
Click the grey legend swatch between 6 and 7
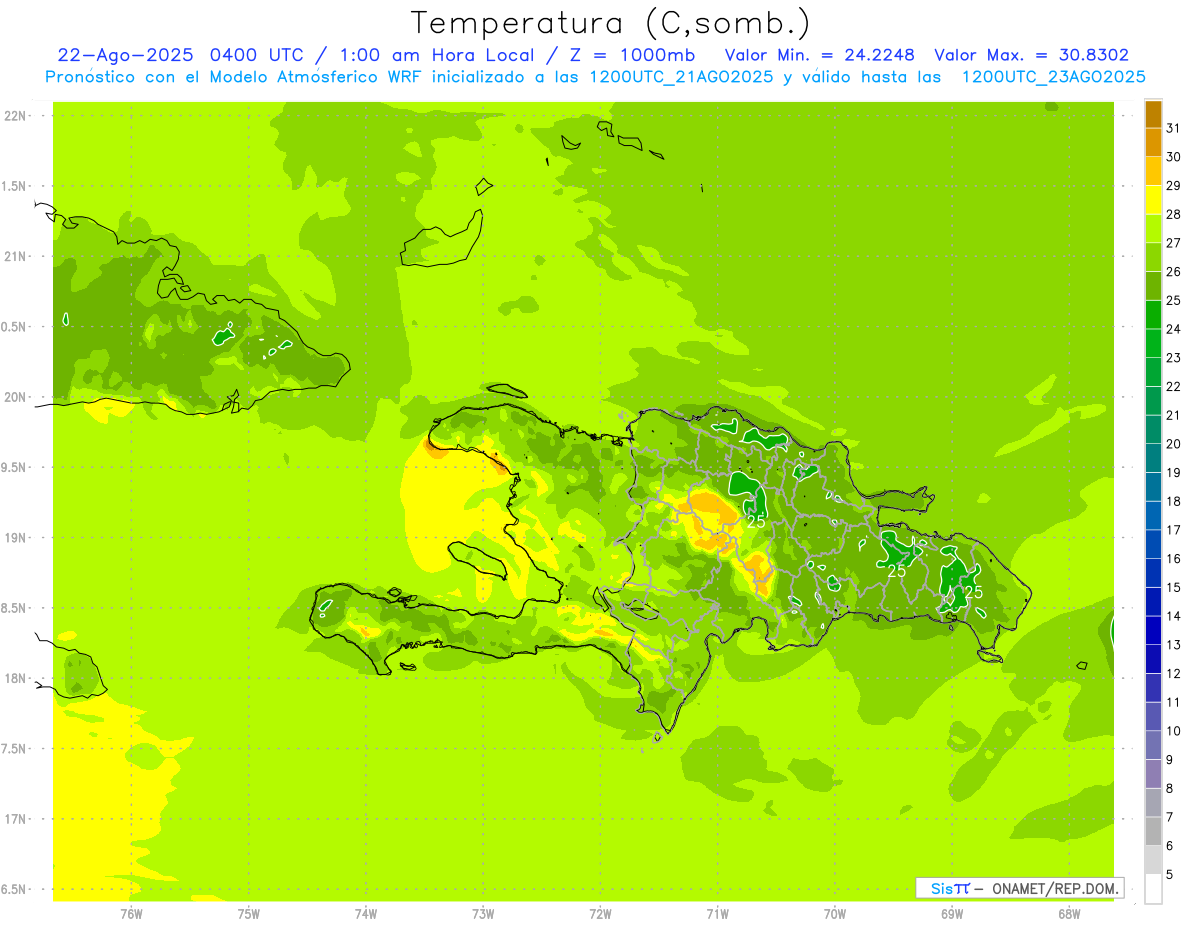coord(1153,831)
